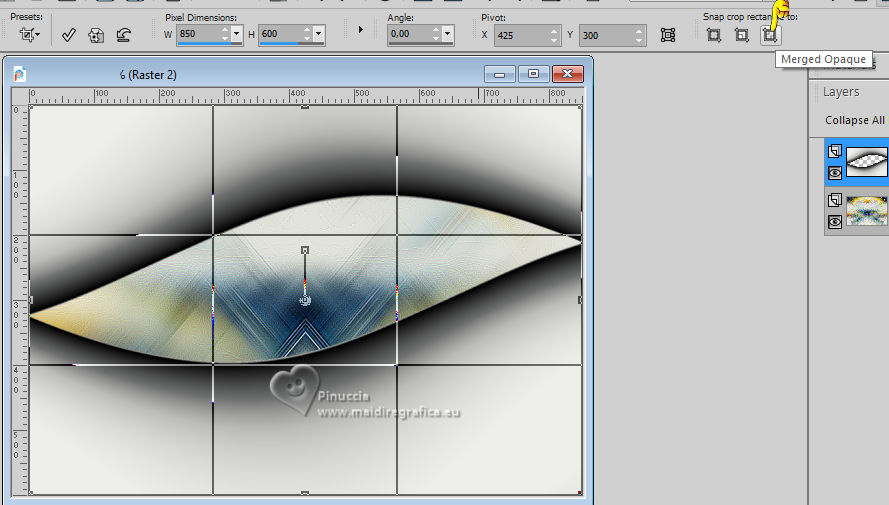The image size is (889, 505).
Task: Adjust the Height value spinner arrows
Action: click(307, 34)
